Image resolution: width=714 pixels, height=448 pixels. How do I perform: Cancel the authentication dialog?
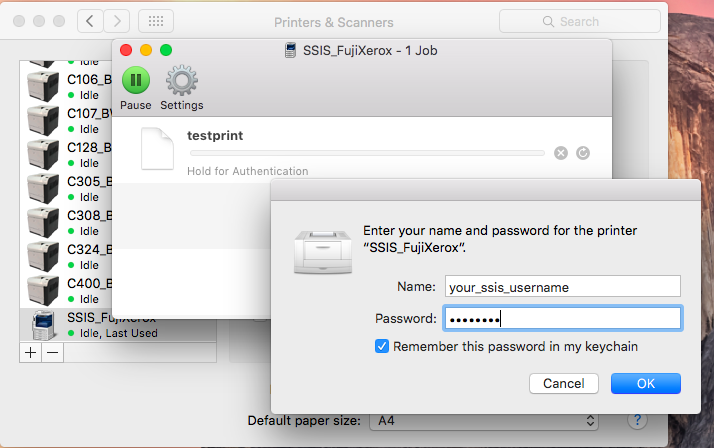[563, 383]
